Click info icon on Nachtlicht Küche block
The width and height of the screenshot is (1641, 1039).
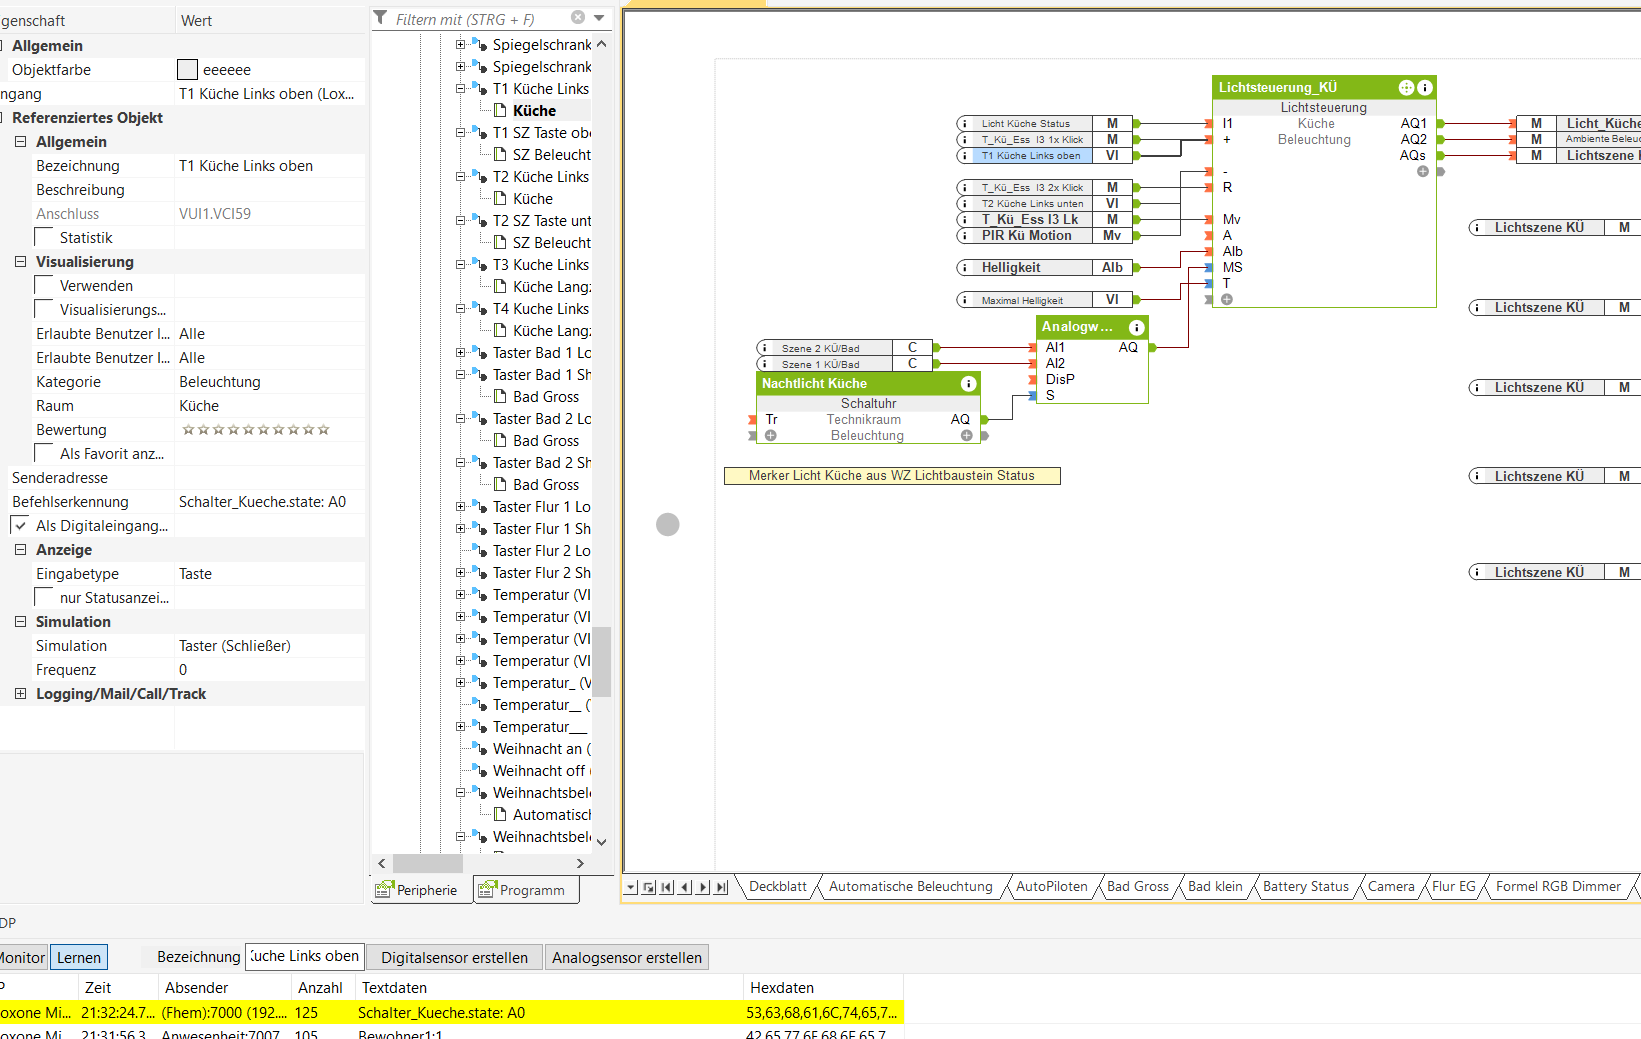click(x=968, y=384)
